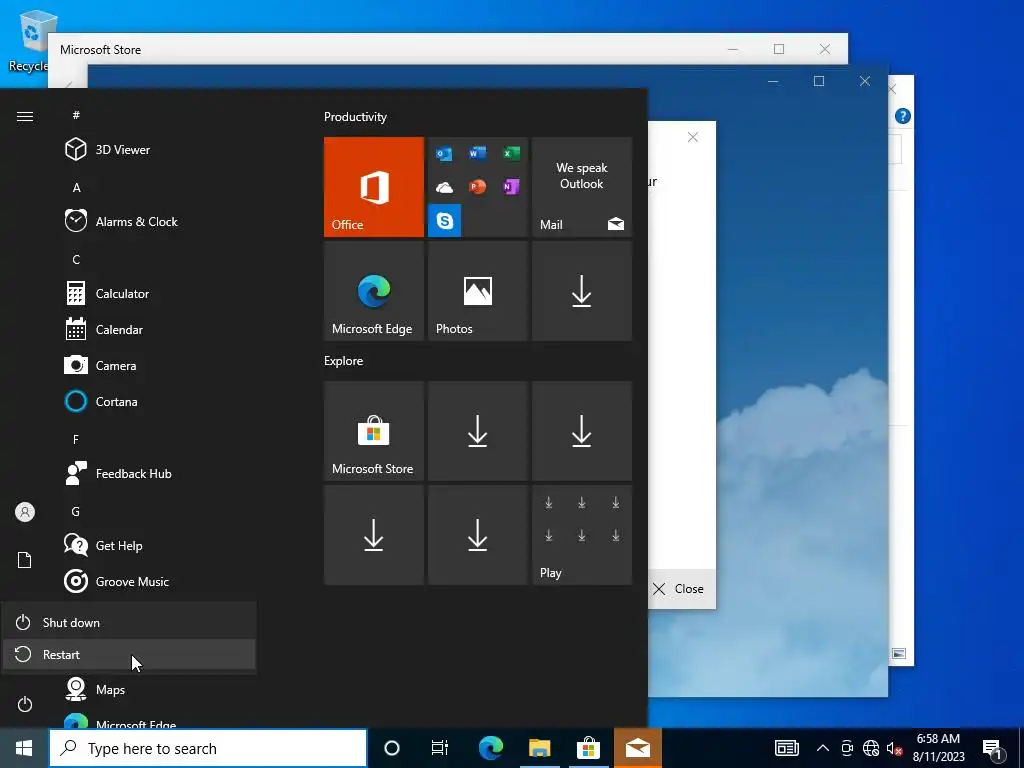Open the Play folder tile

(x=582, y=535)
